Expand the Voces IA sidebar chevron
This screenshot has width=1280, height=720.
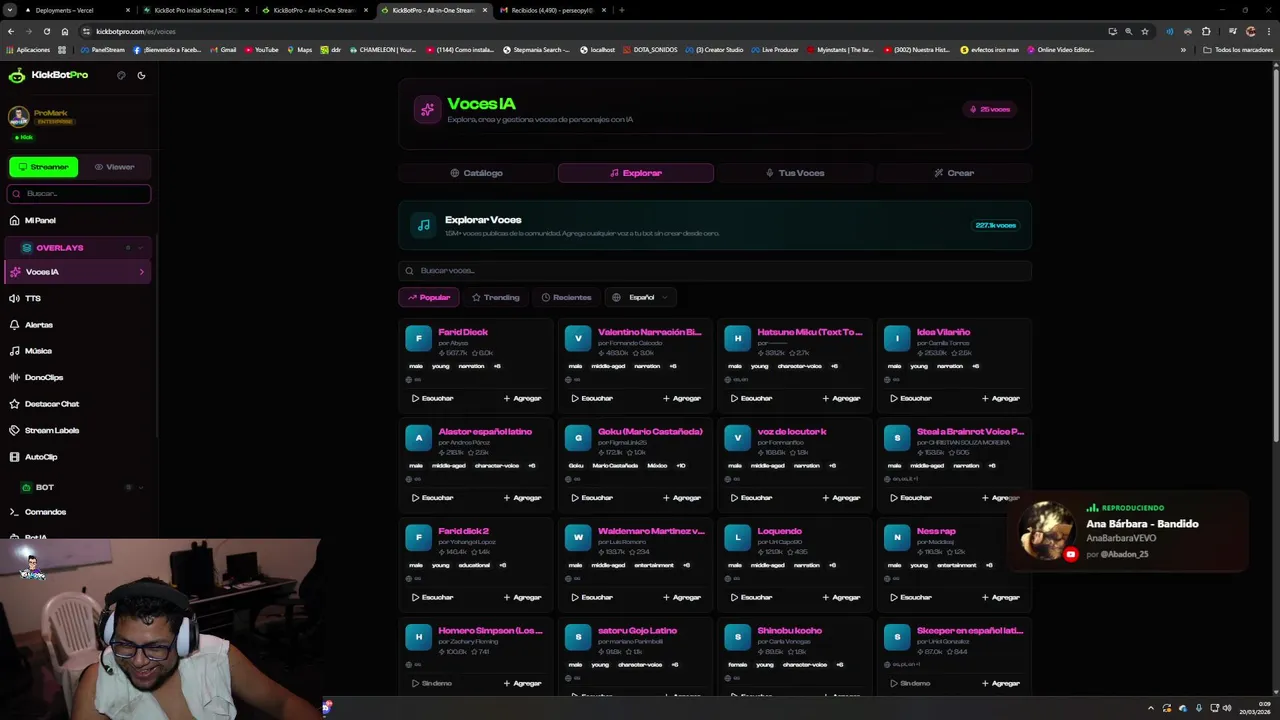141,272
